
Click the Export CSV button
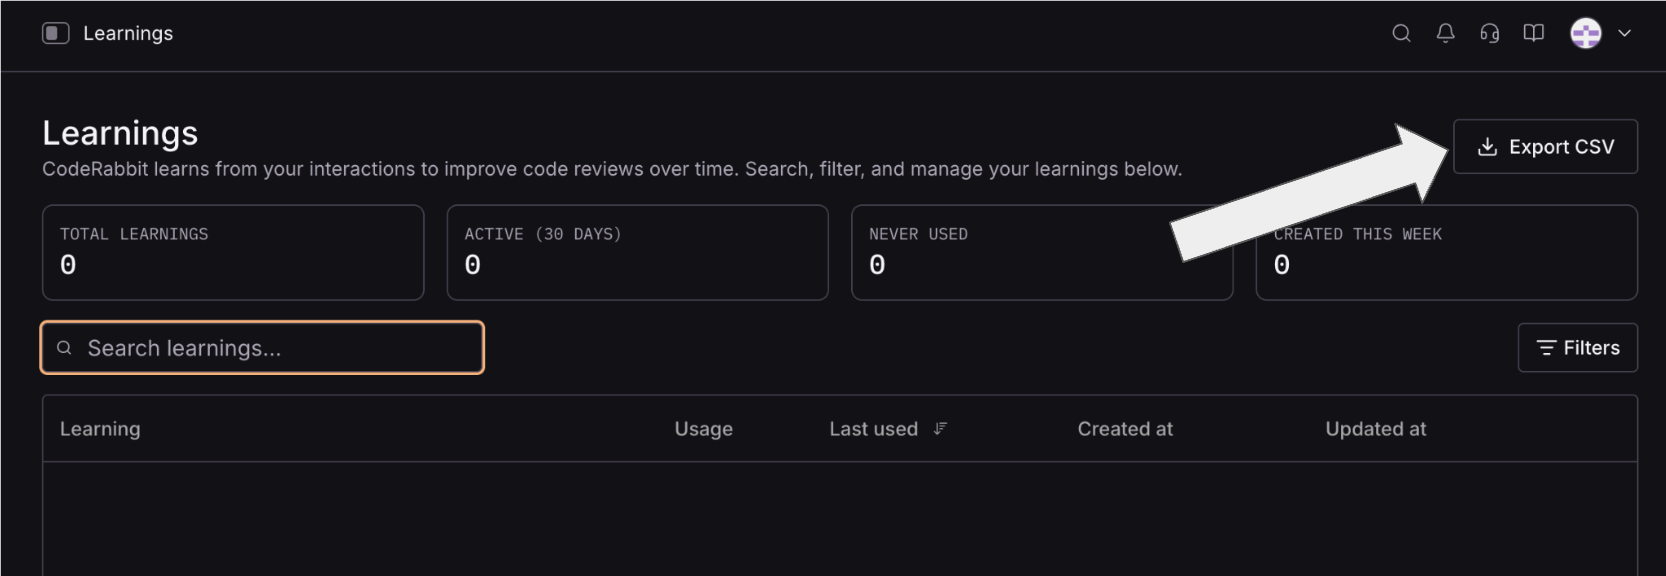1545,147
